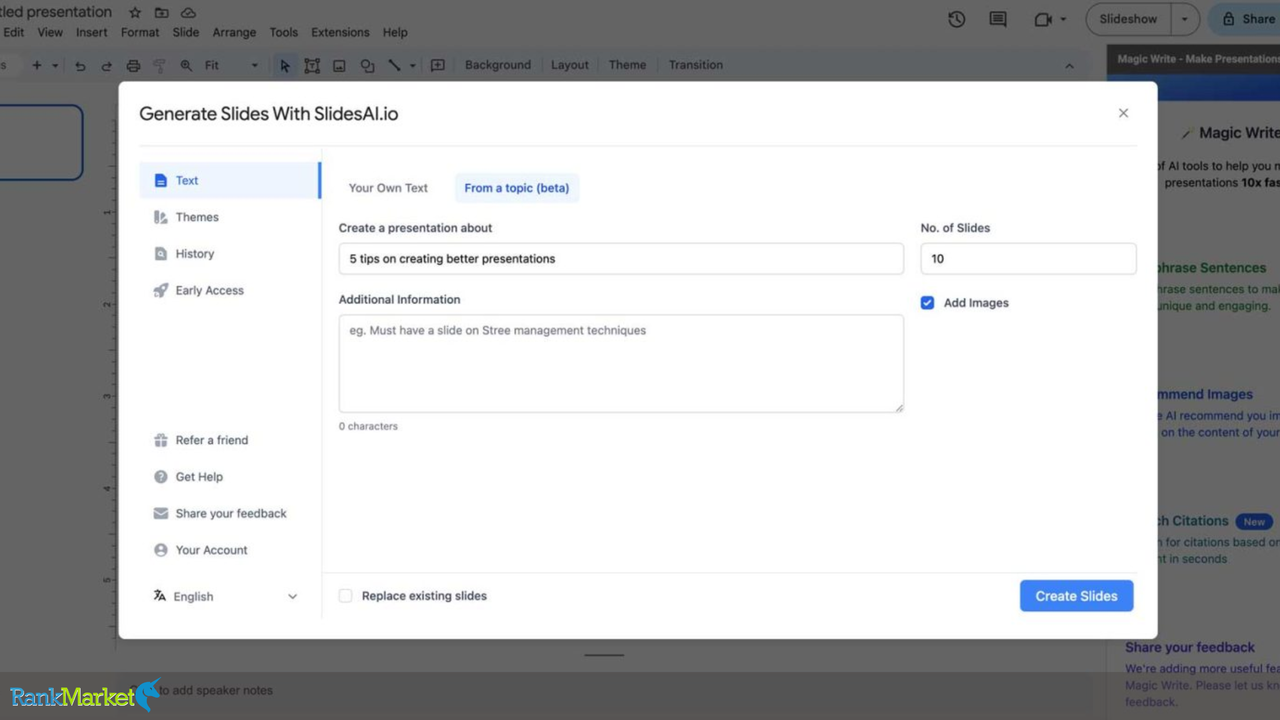Click the No. of Slides field
1280x720 pixels.
pyautogui.click(x=1028, y=259)
